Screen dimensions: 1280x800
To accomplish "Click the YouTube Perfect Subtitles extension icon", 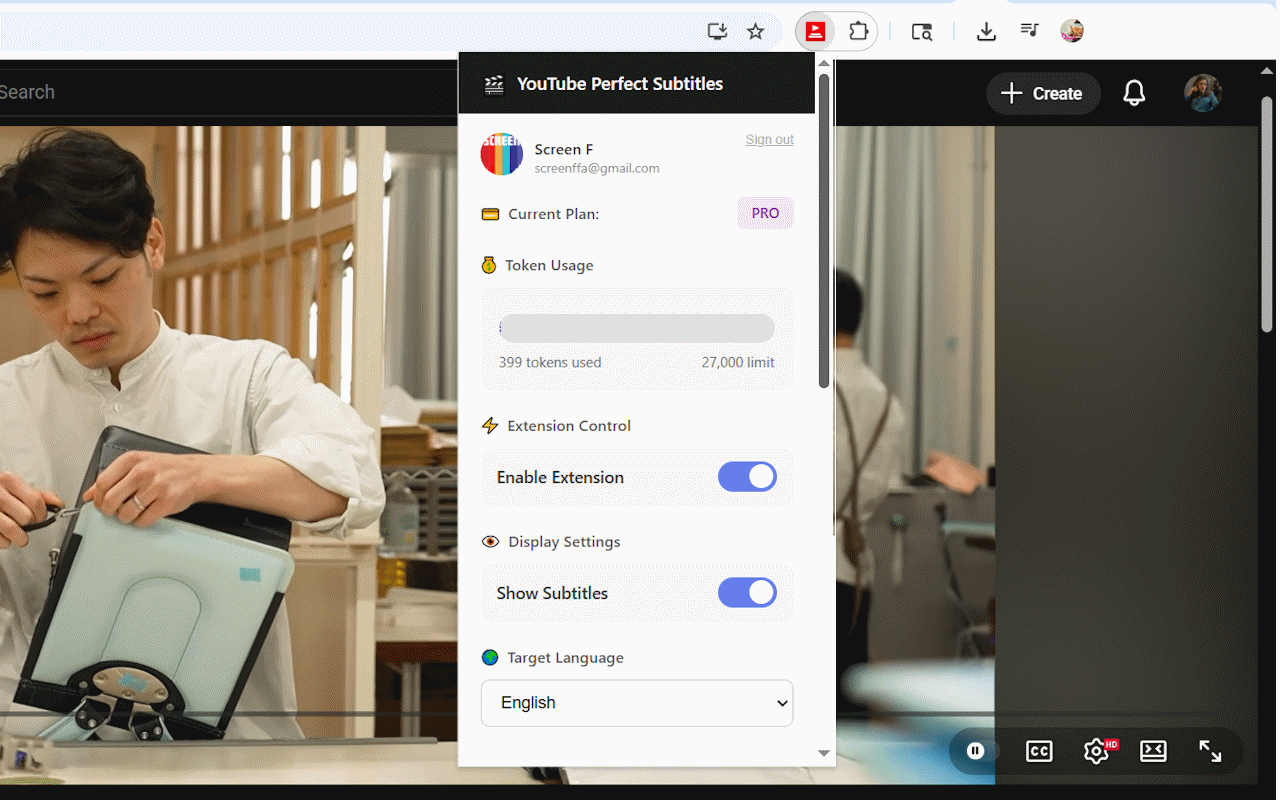I will (x=815, y=32).
